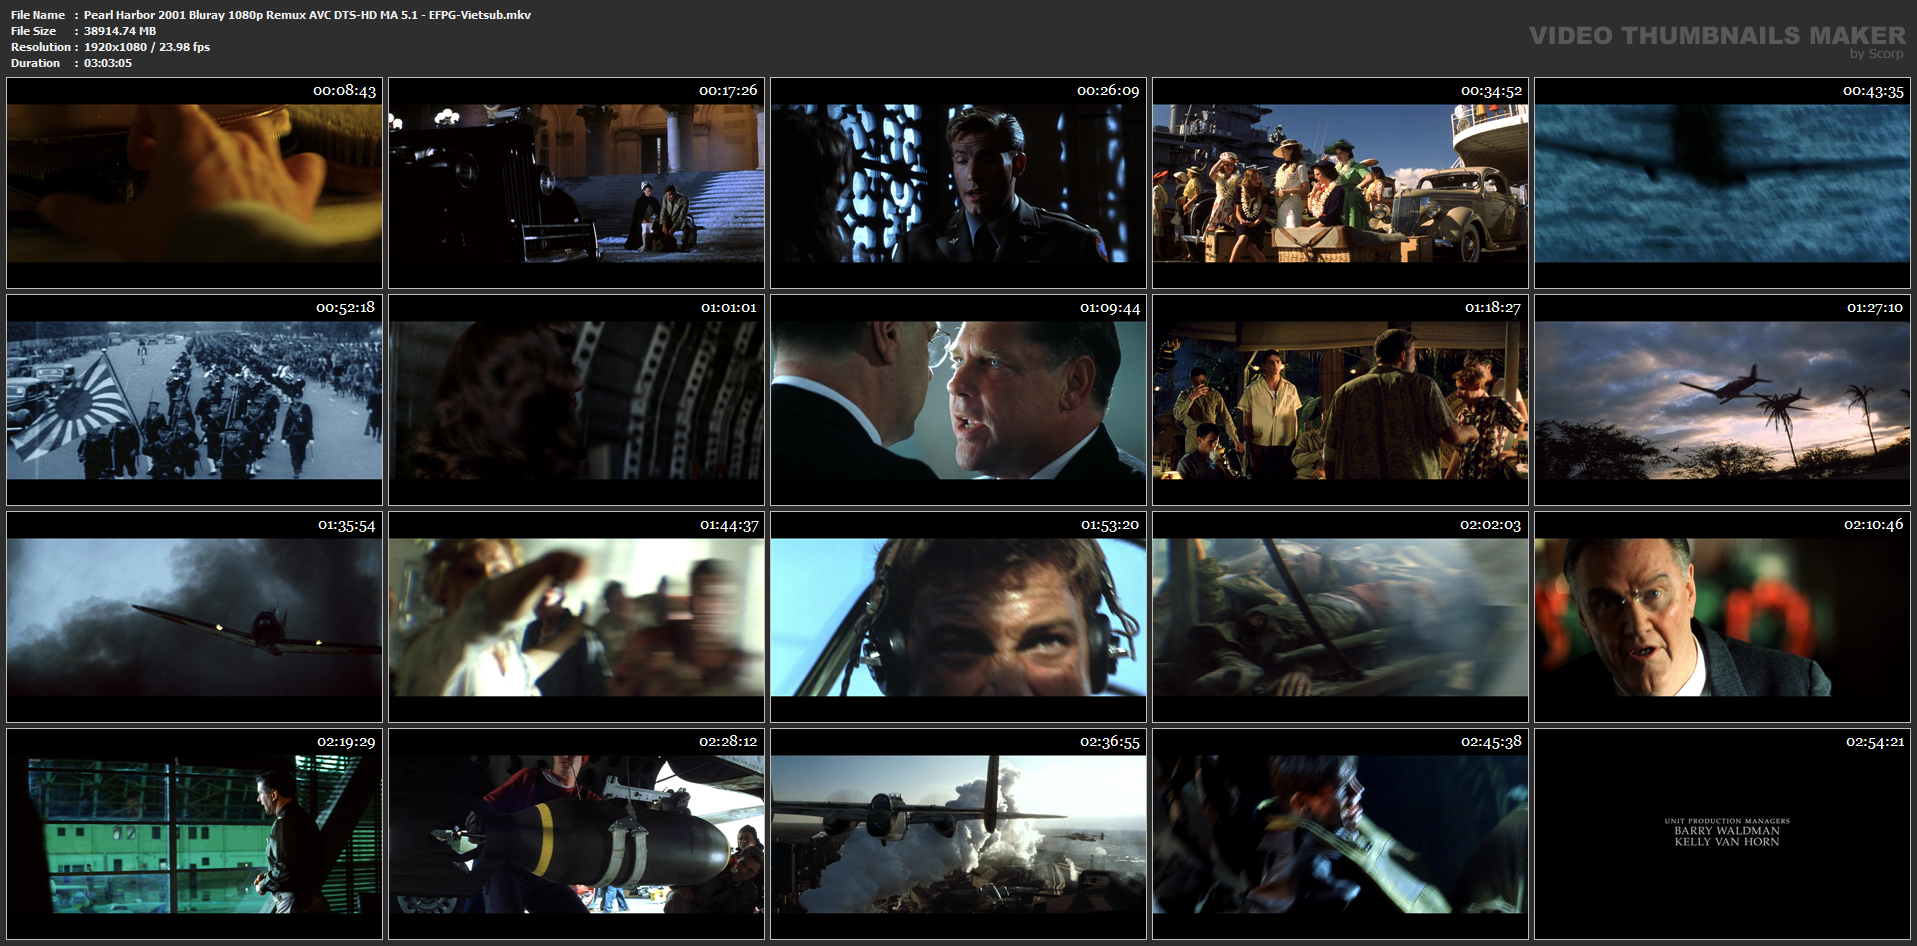Choose the credits frame at 02:54:21
The height and width of the screenshot is (946, 1917).
[x=1722, y=834]
